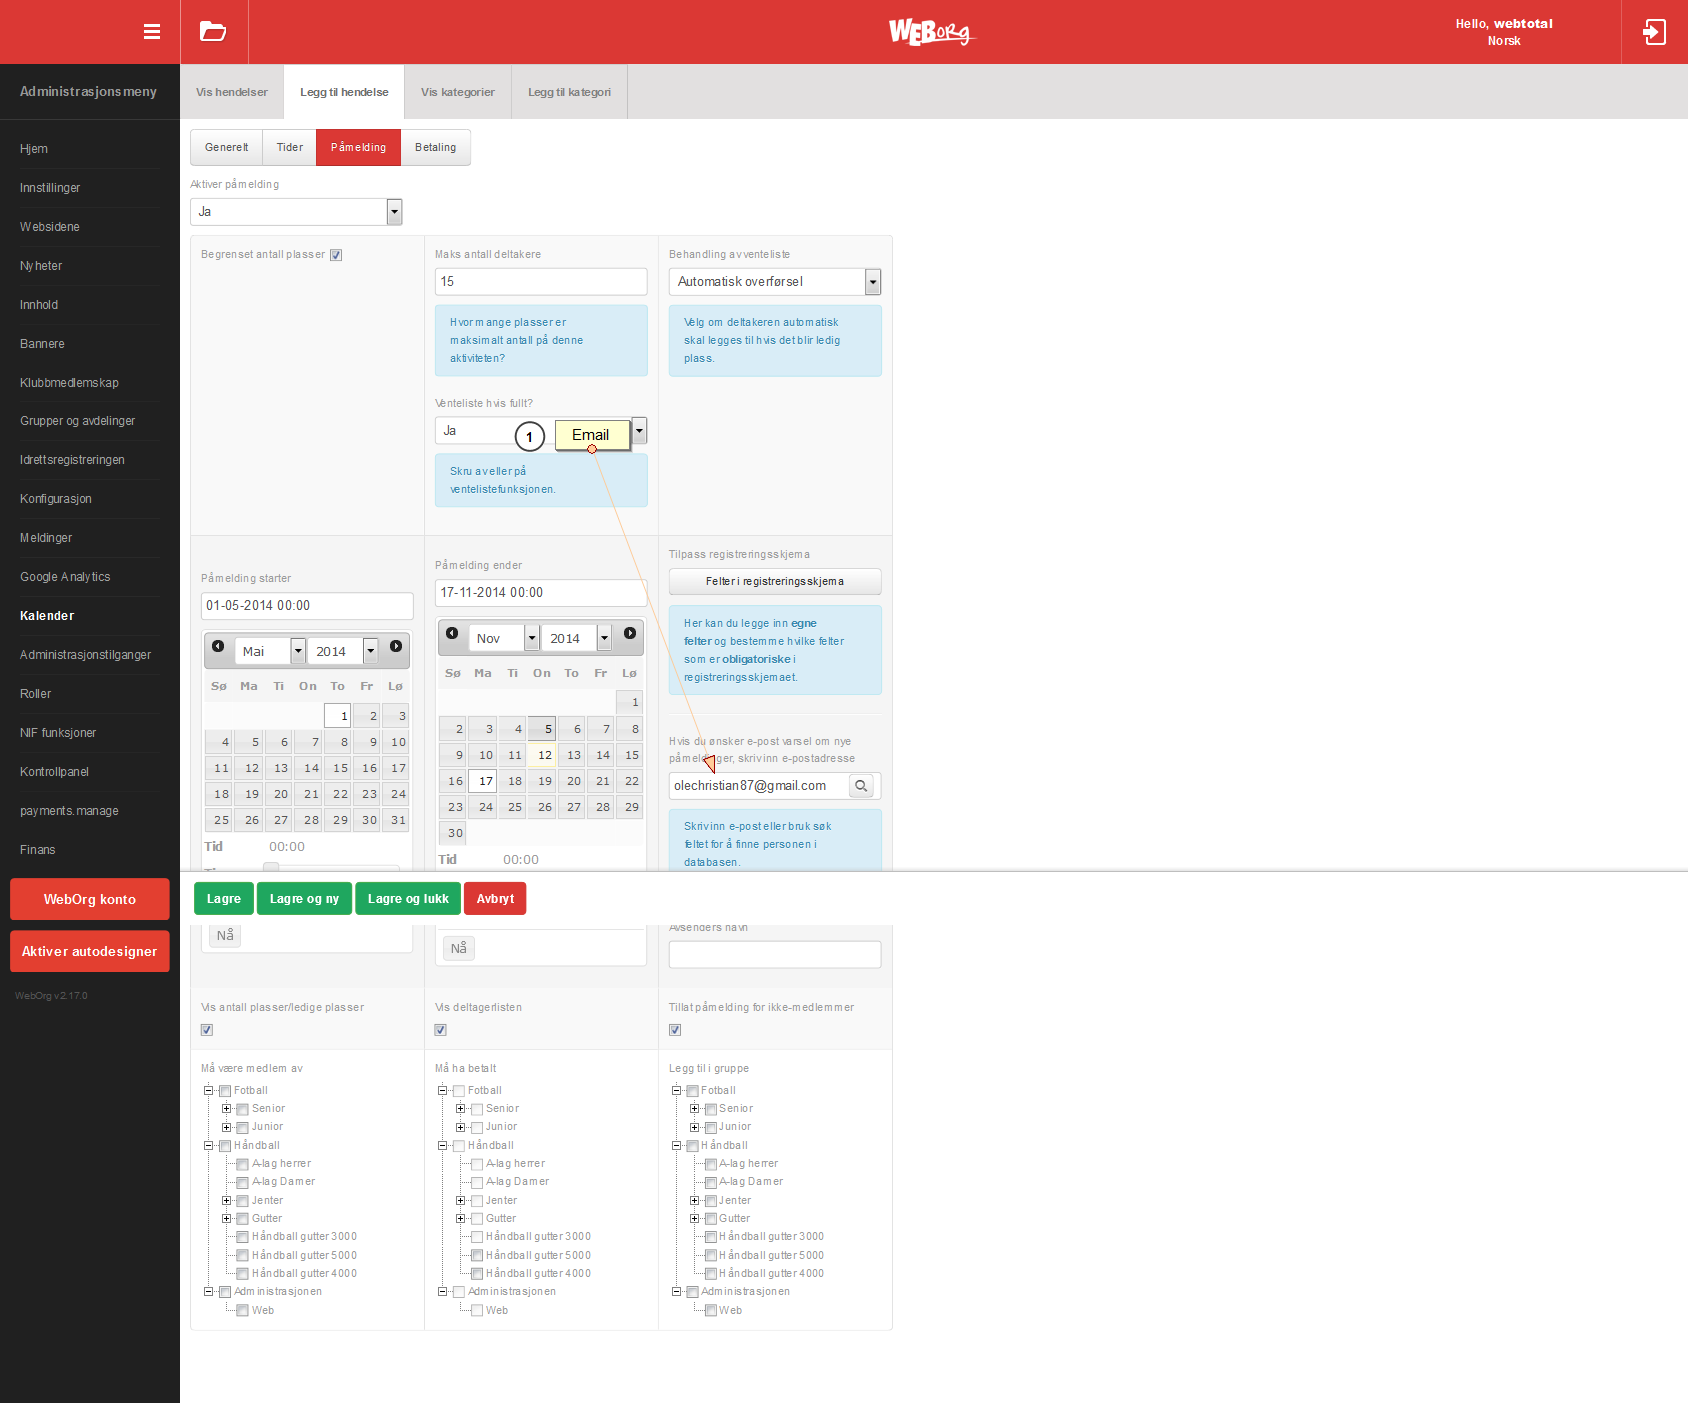Toggle Begrenset antall plasser checkbox
Image resolution: width=1688 pixels, height=1403 pixels.
[x=336, y=255]
